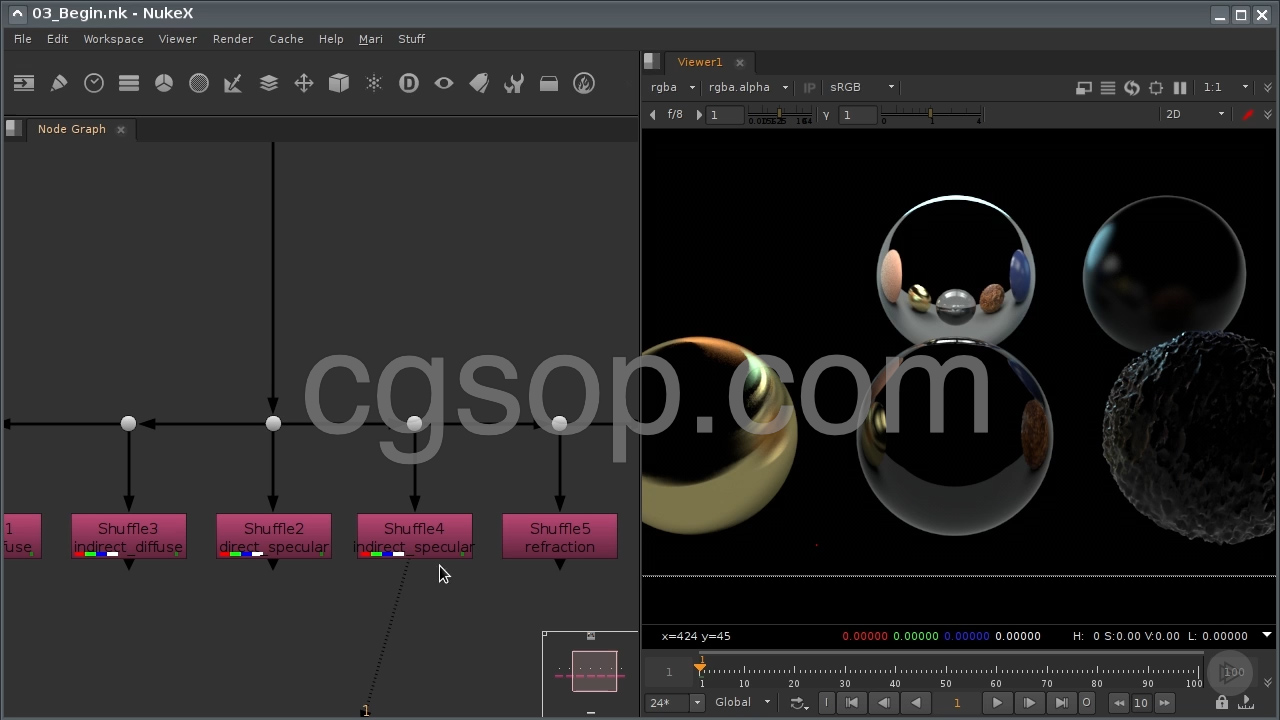Select the Shuffle5 refraction node

pyautogui.click(x=560, y=537)
